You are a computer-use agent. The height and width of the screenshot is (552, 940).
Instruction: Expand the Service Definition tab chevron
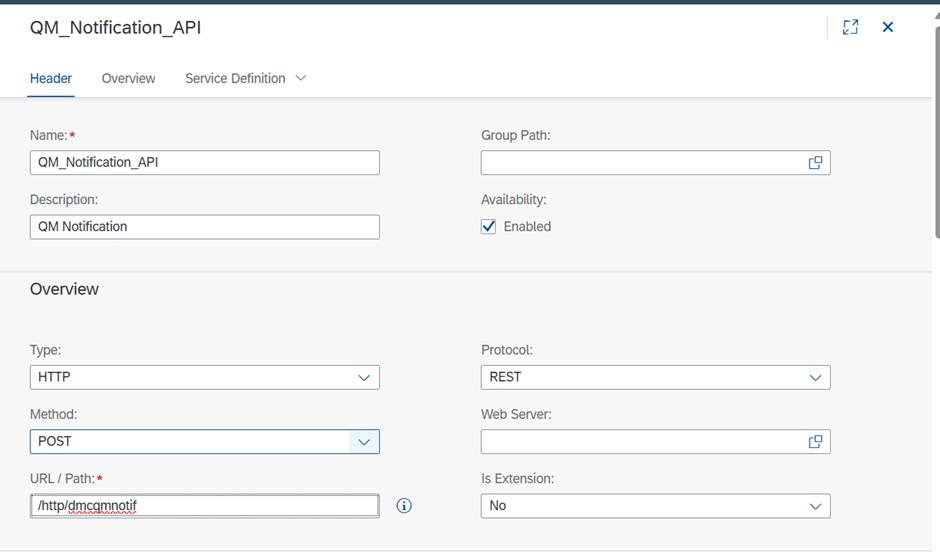[x=301, y=79]
